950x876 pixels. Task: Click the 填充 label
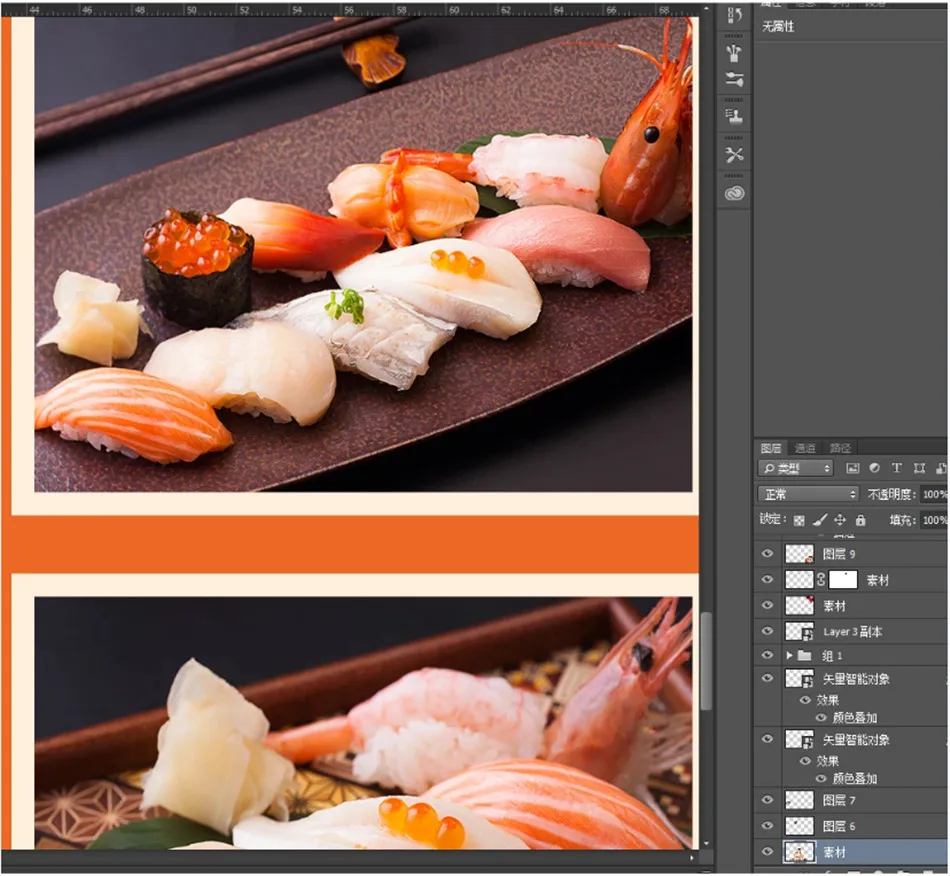(902, 520)
